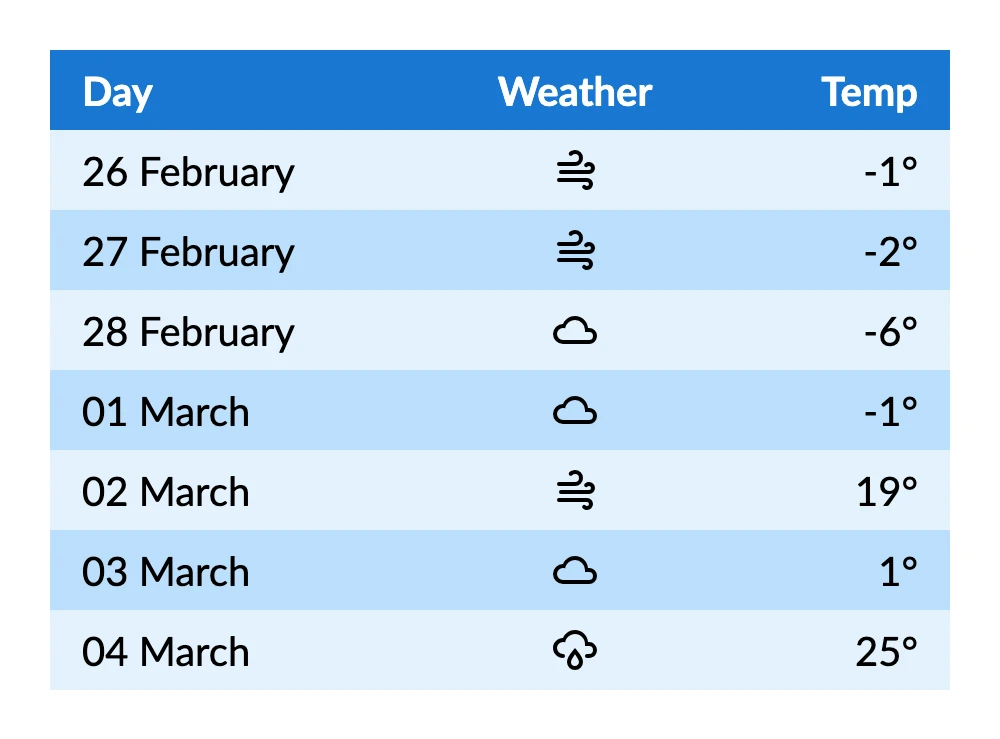Select the 04 March date cell
The width and height of the screenshot is (1000, 739).
166,652
